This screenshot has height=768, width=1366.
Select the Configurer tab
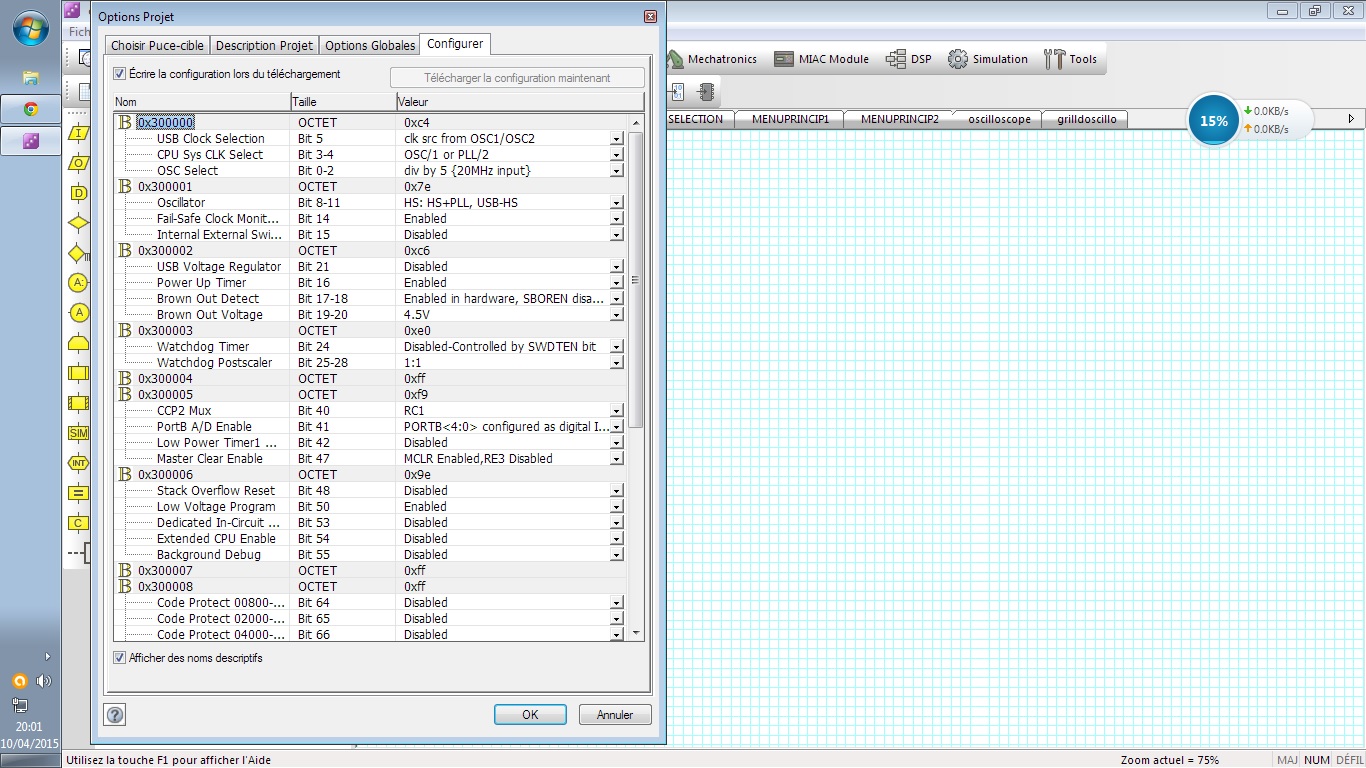pyautogui.click(x=455, y=44)
